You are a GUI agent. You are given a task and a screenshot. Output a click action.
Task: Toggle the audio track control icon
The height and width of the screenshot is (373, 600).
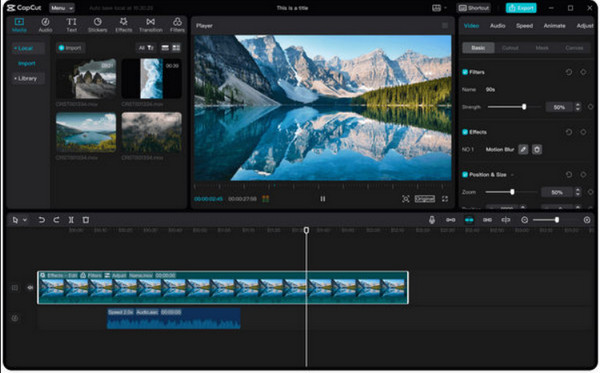click(x=15, y=318)
